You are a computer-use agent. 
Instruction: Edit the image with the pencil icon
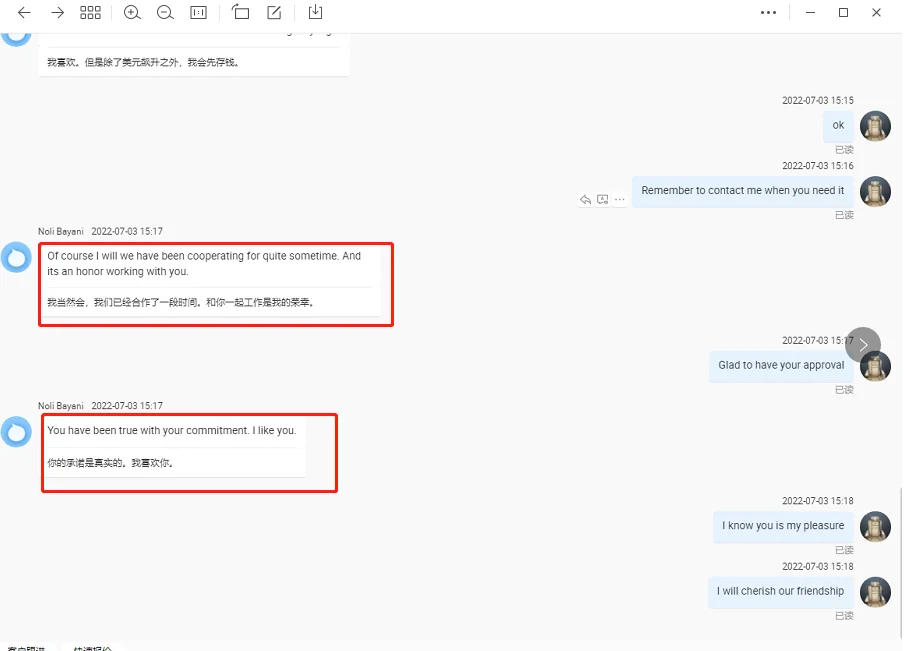coord(274,13)
